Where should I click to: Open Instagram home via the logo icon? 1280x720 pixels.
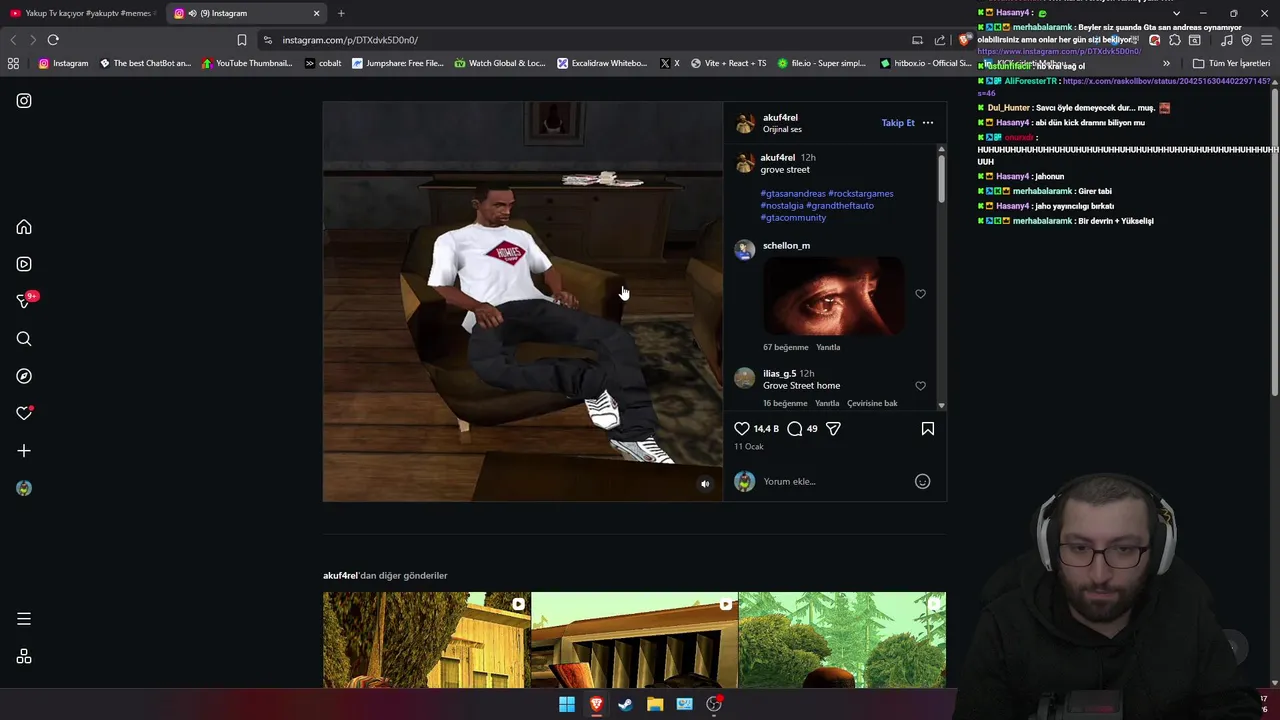pos(24,101)
